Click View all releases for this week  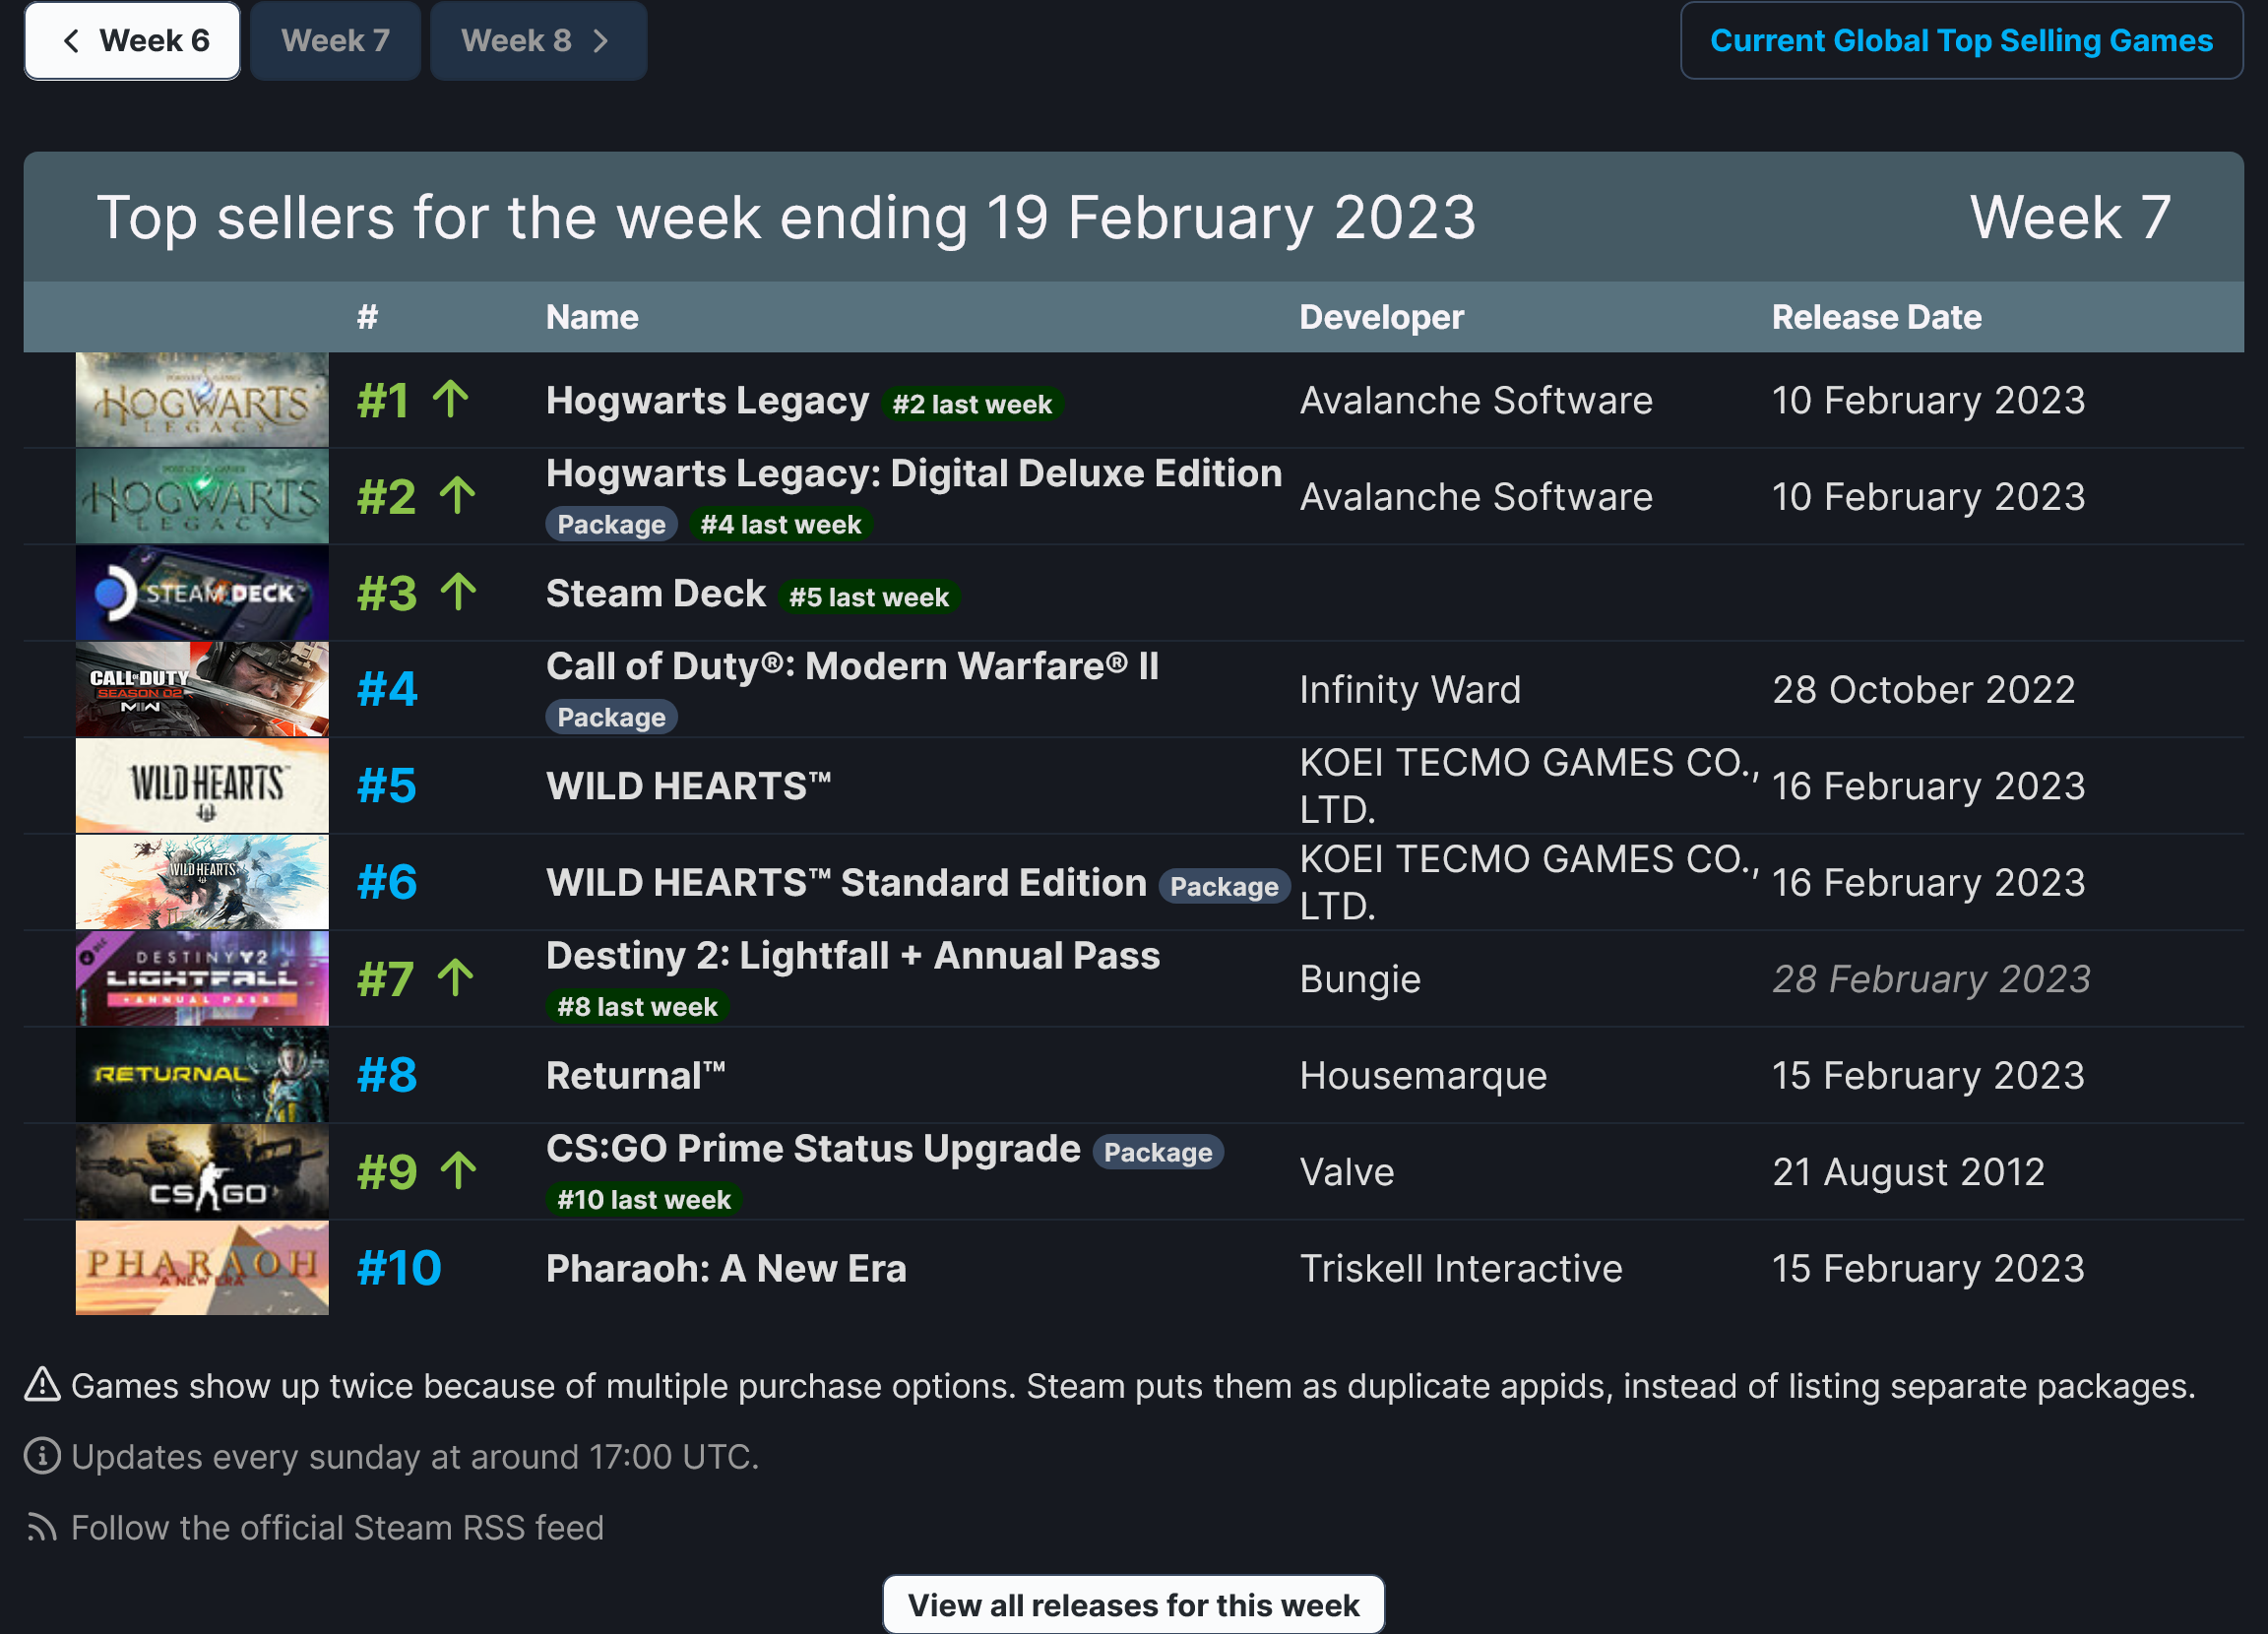[1133, 1604]
